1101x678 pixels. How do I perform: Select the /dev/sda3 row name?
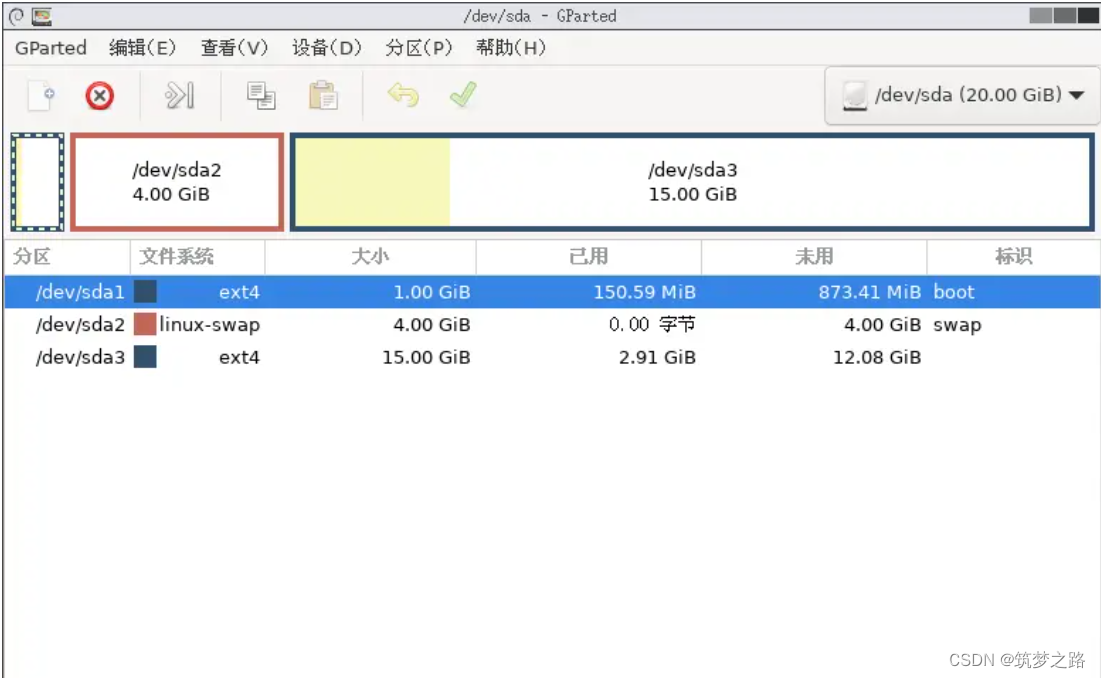80,357
